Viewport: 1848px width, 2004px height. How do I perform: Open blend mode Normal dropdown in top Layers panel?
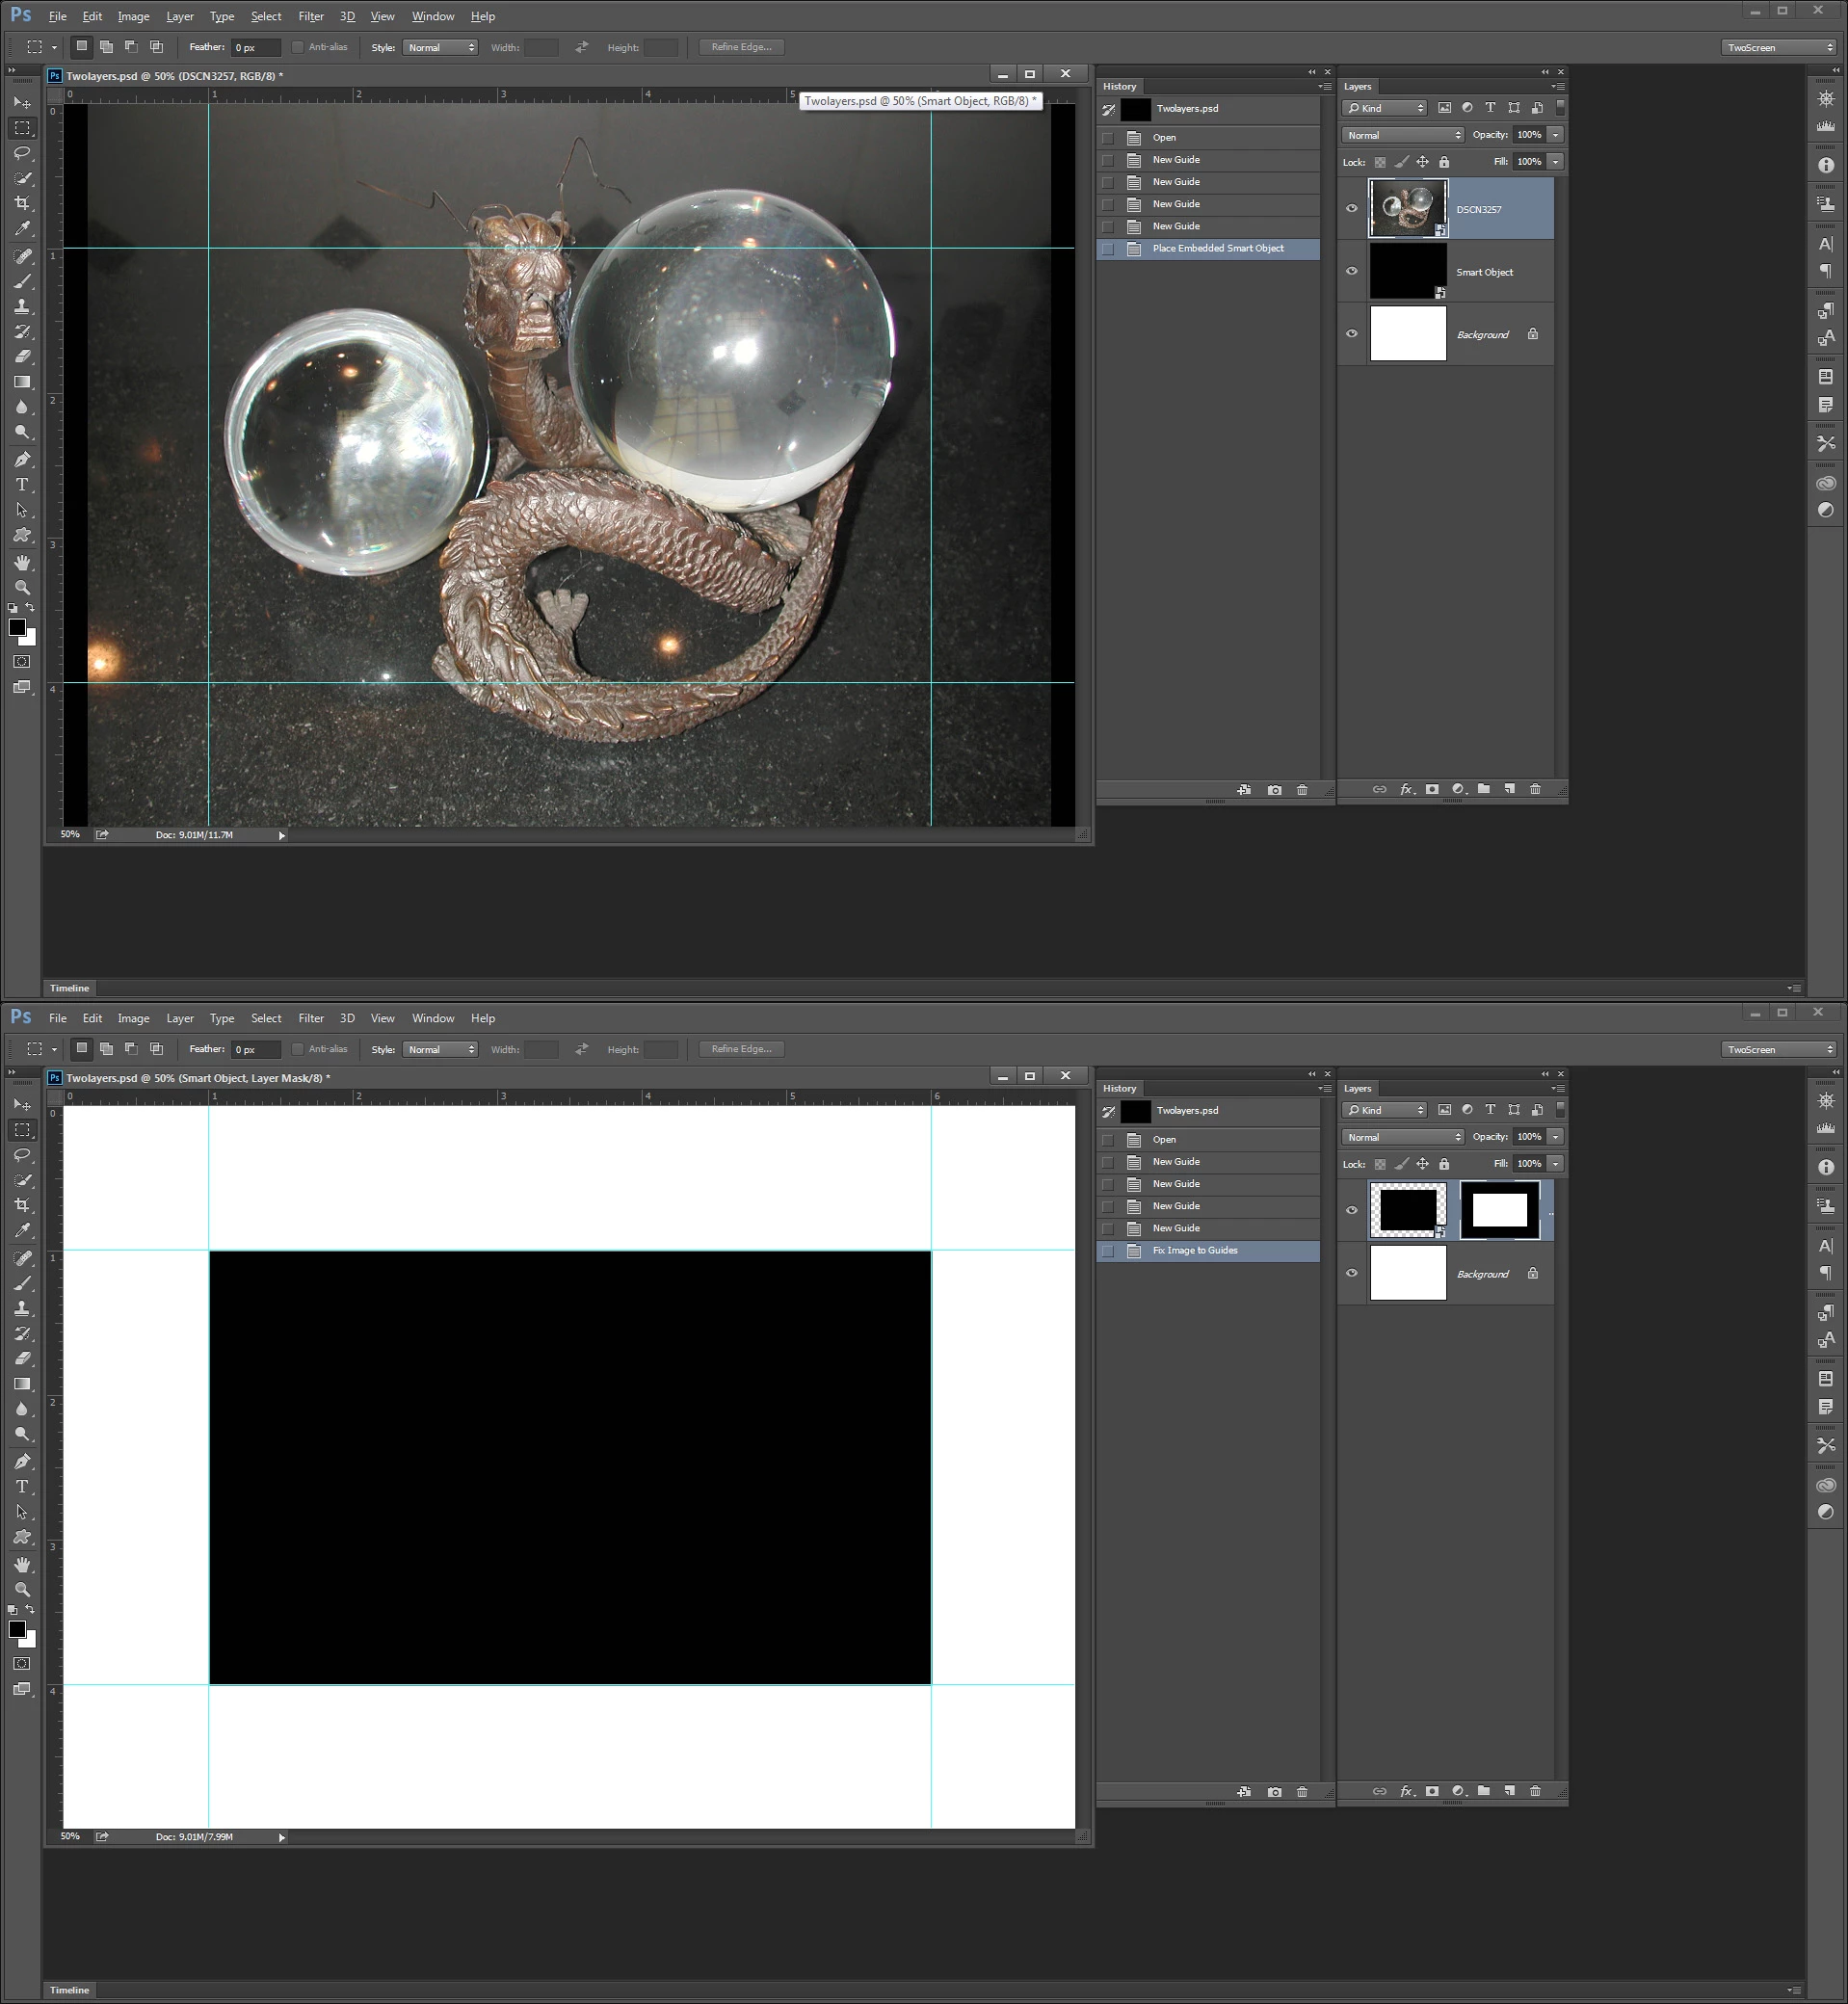[1403, 135]
